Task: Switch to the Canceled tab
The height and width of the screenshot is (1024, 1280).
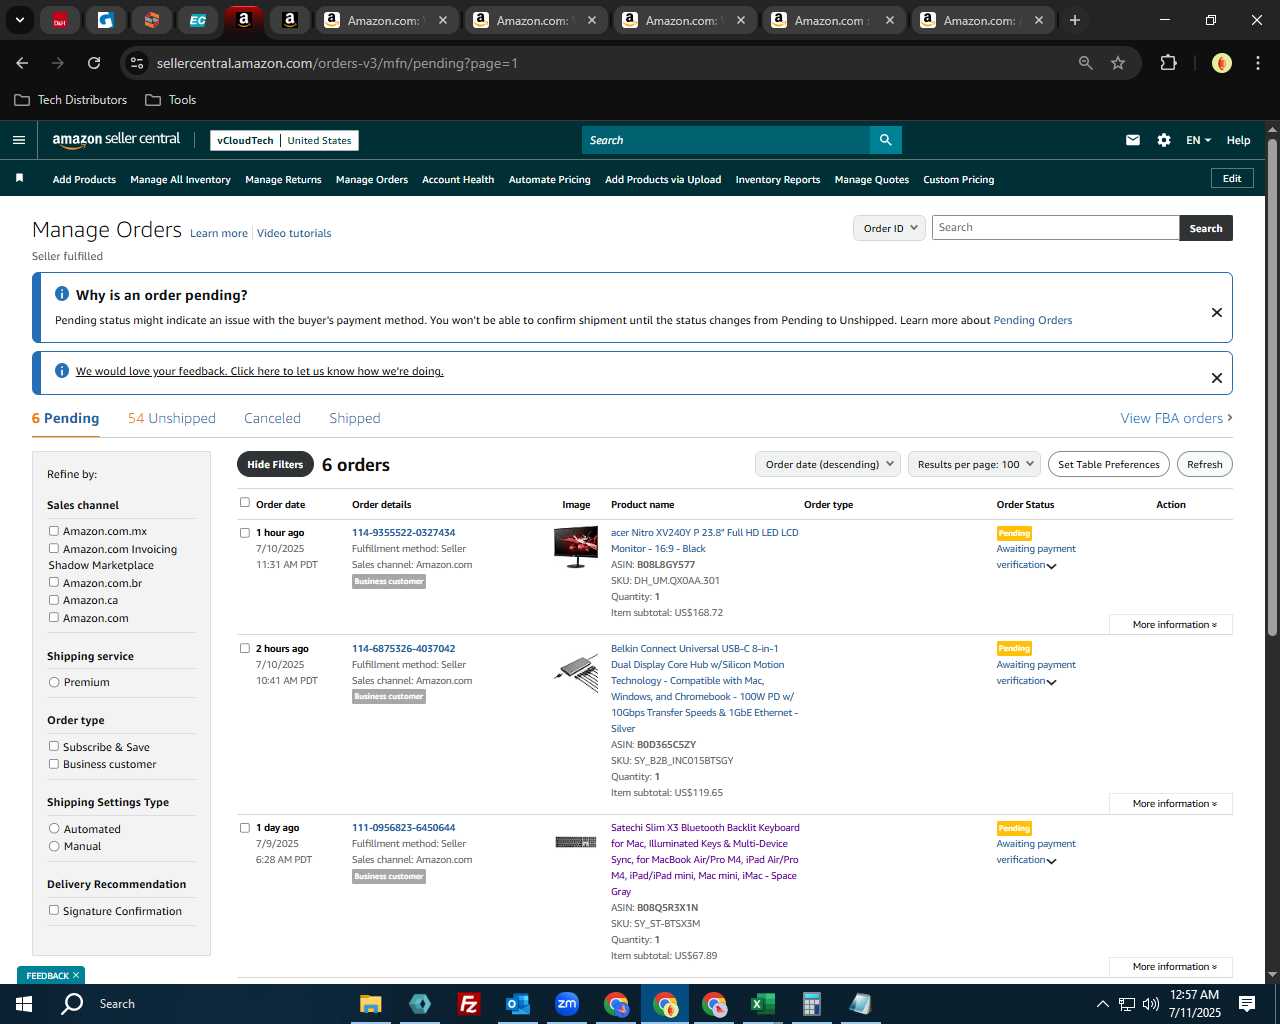Action: [x=272, y=418]
